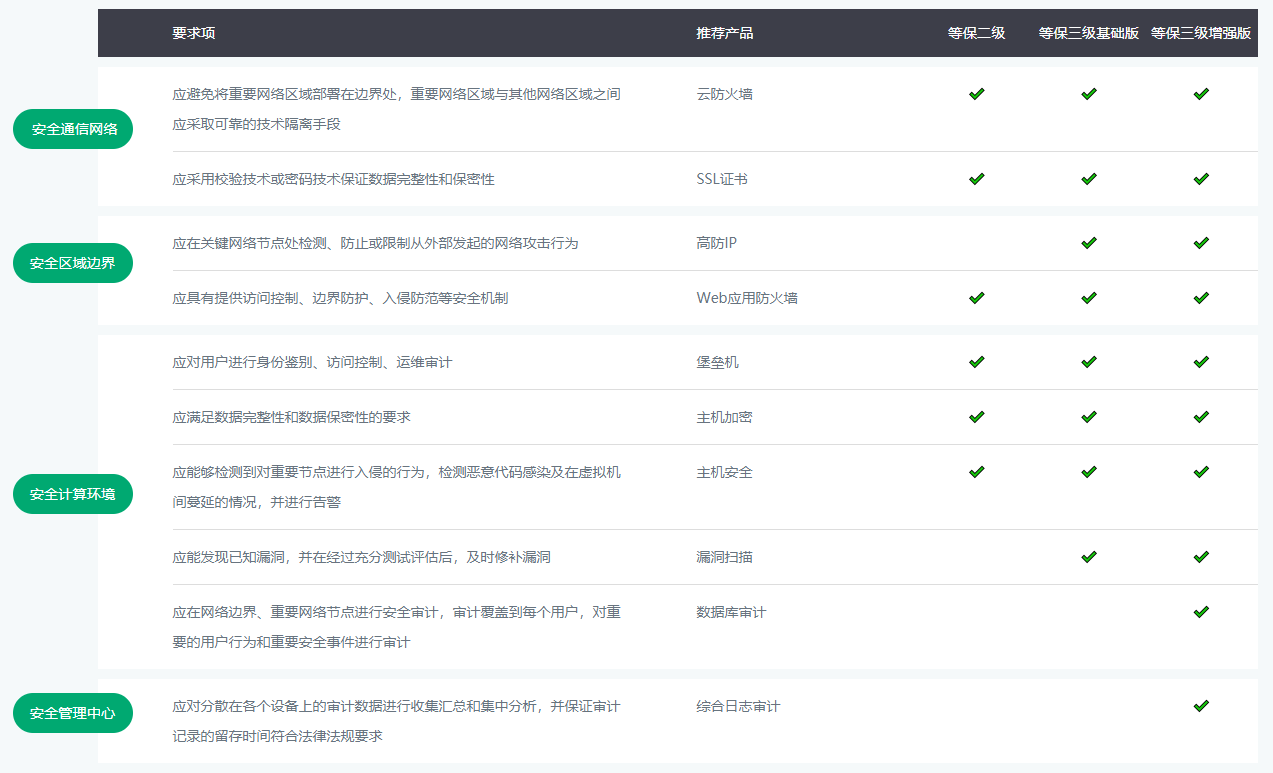Click 等保三级基础版 checkmark in the 堡垒机 row
The width and height of the screenshot is (1273, 773).
1089,362
